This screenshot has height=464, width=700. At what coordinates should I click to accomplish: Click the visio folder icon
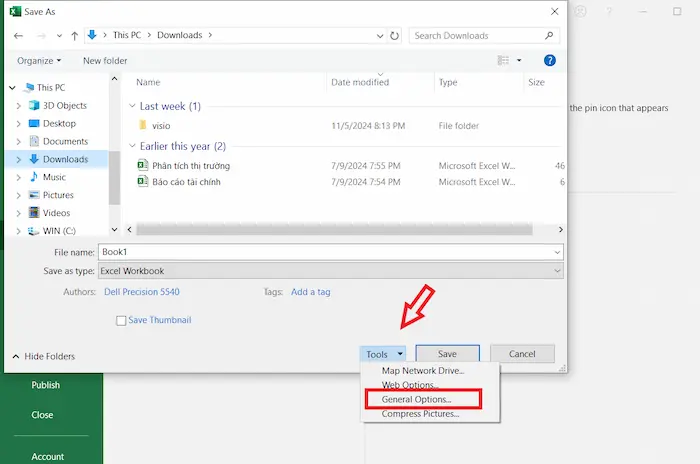click(x=142, y=125)
